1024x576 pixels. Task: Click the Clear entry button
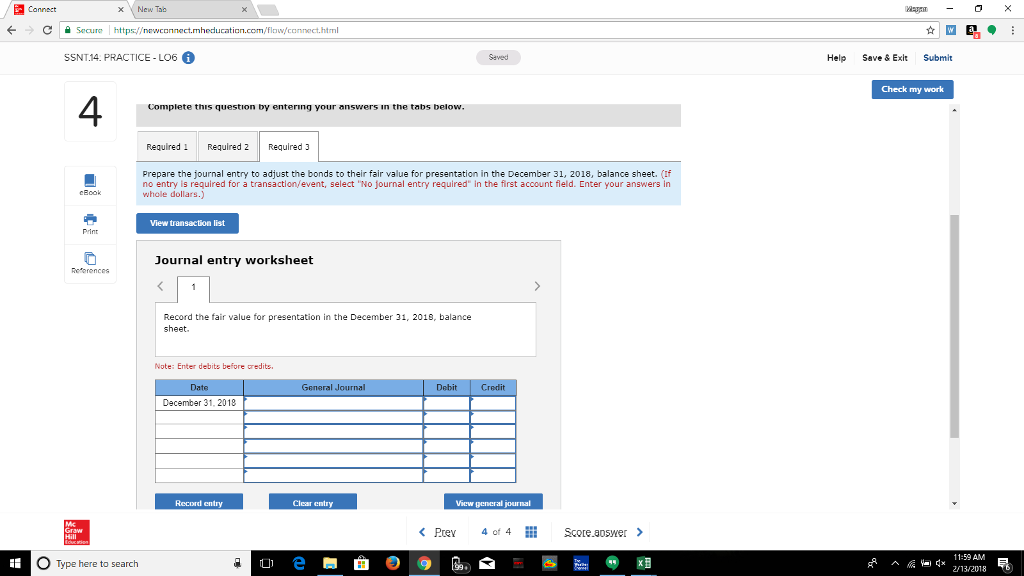(x=313, y=503)
